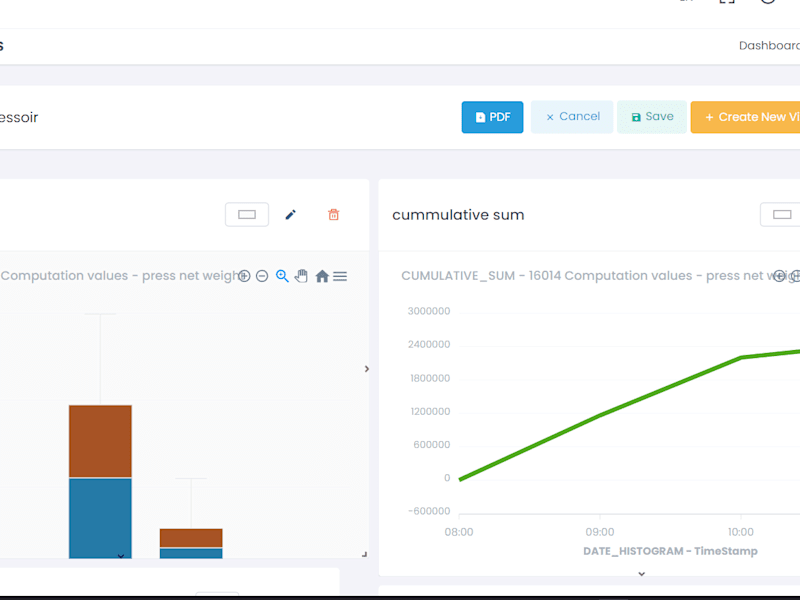Save the dashboard

point(652,117)
